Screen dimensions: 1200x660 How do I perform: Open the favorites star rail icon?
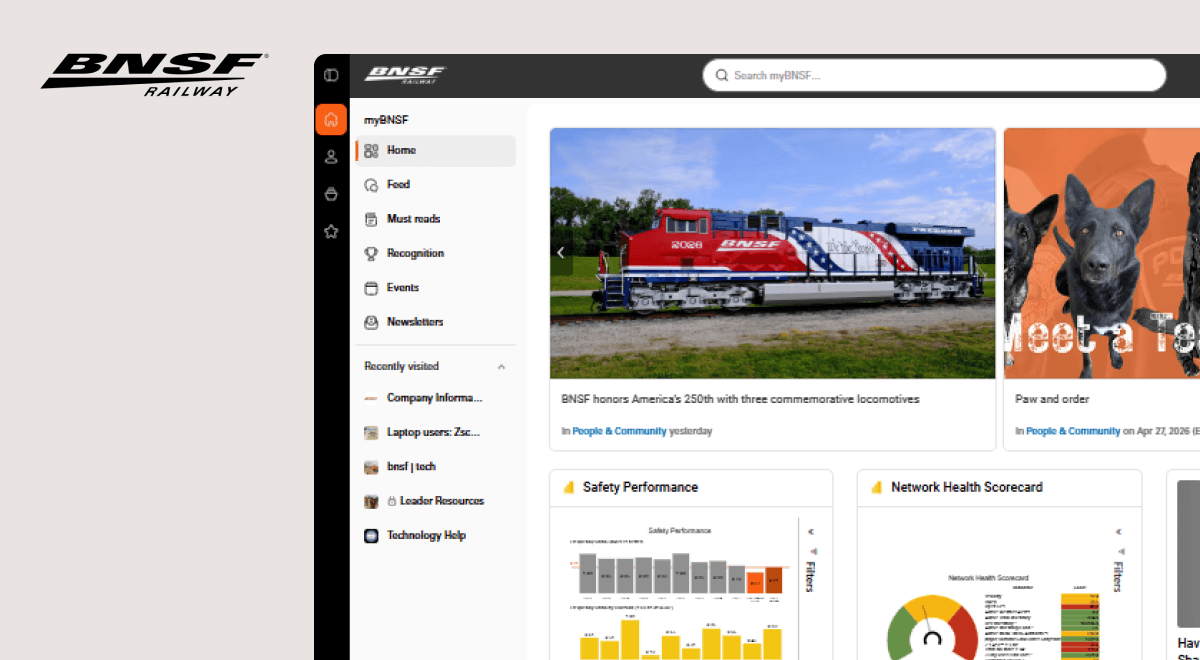point(331,231)
